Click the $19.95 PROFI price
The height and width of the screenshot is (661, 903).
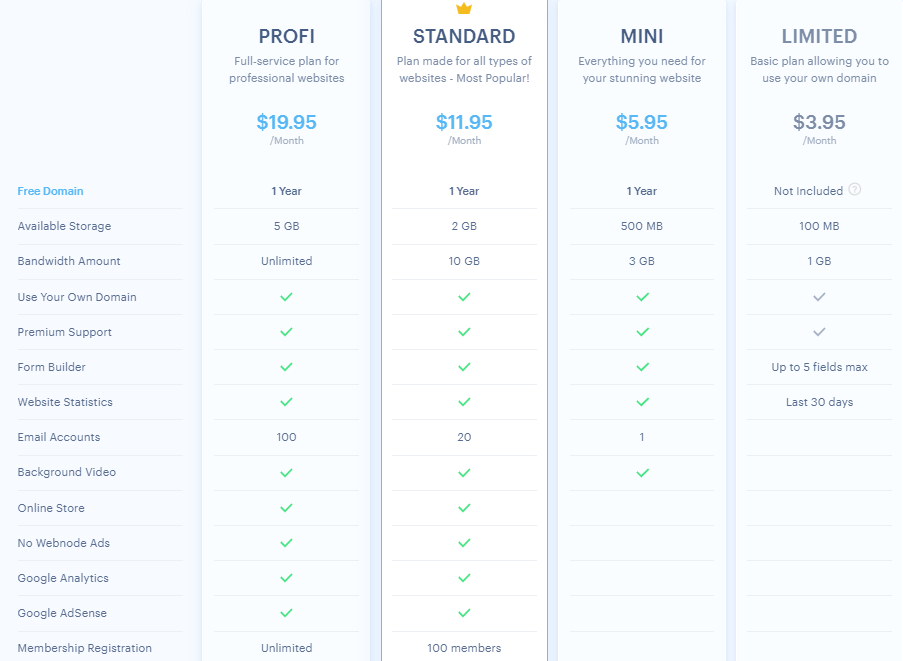pyautogui.click(x=286, y=123)
